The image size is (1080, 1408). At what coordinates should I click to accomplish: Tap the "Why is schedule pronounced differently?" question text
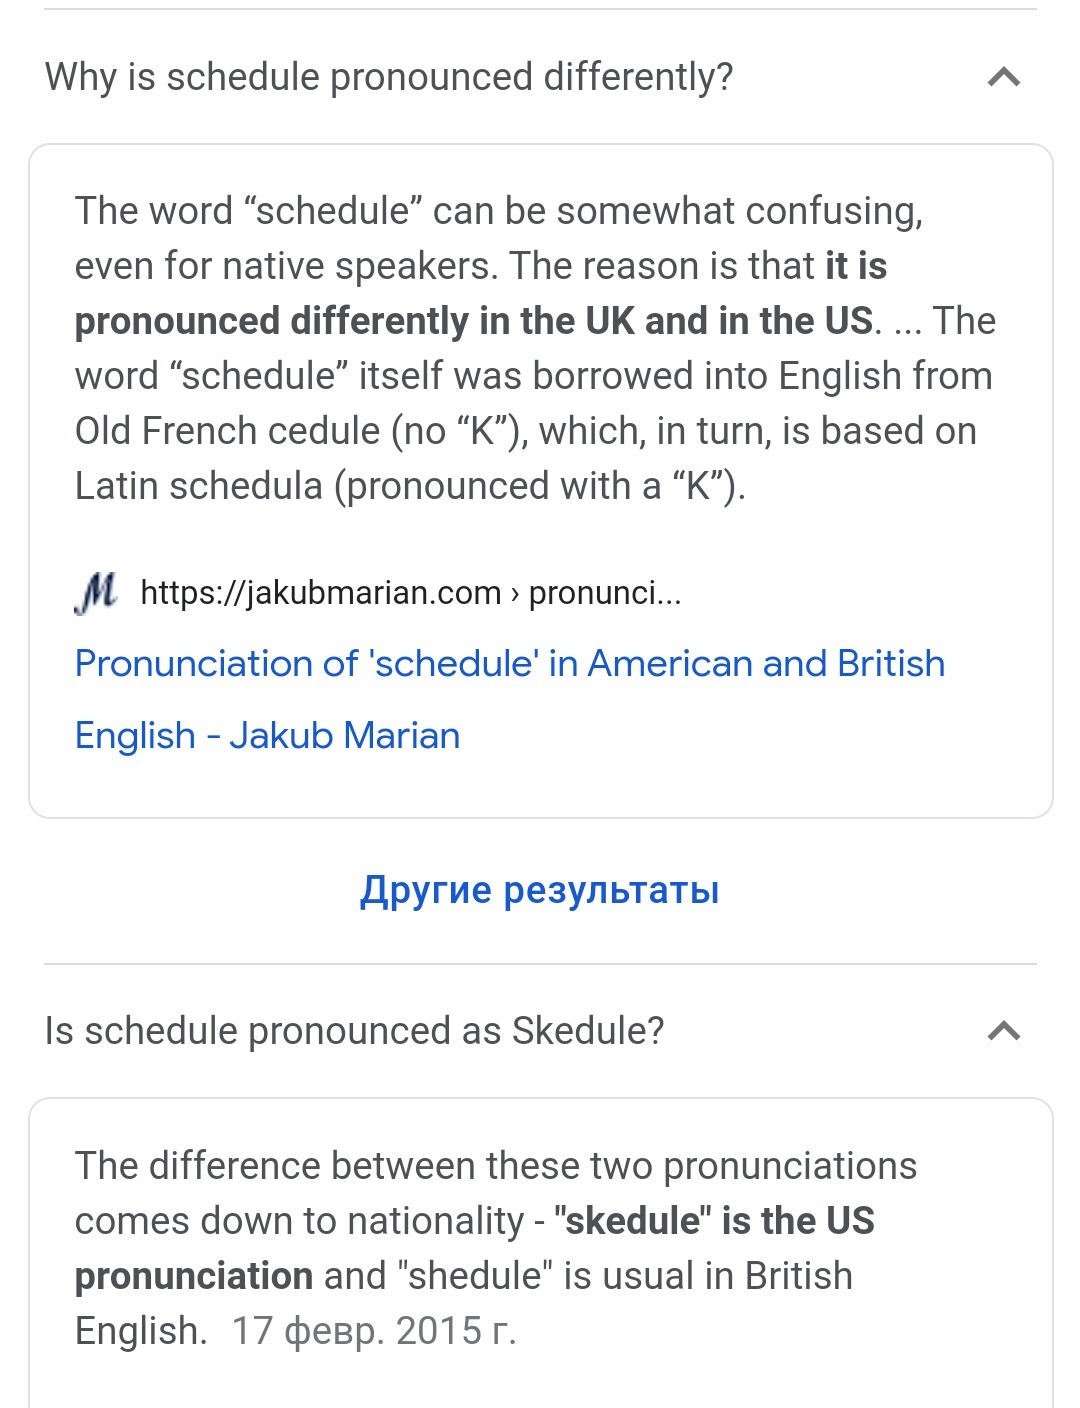pos(389,77)
